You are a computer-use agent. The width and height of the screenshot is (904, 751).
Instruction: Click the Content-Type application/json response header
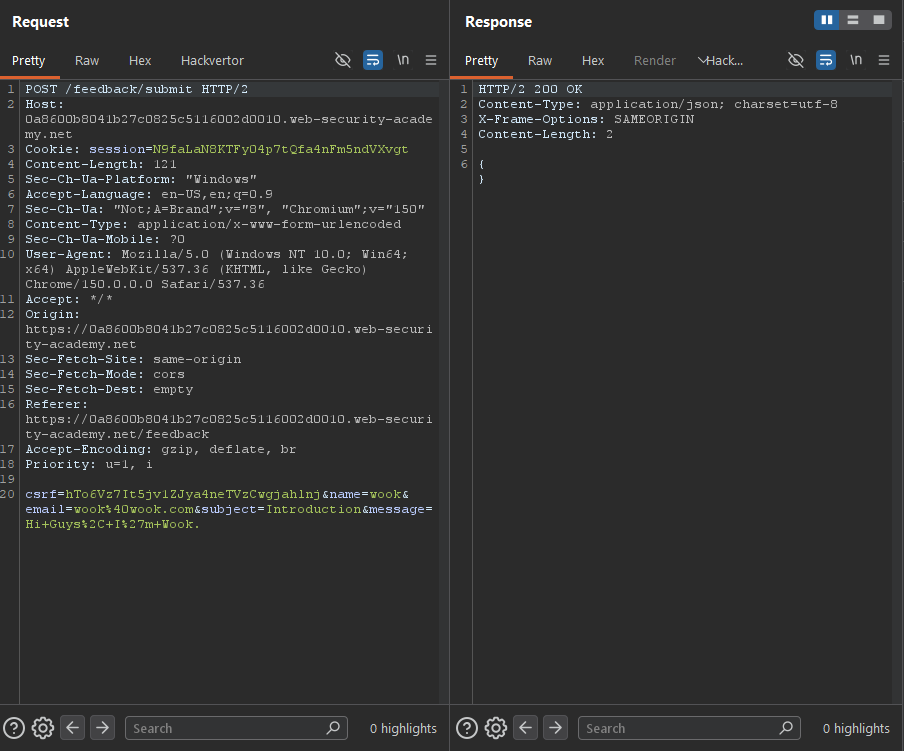[658, 104]
